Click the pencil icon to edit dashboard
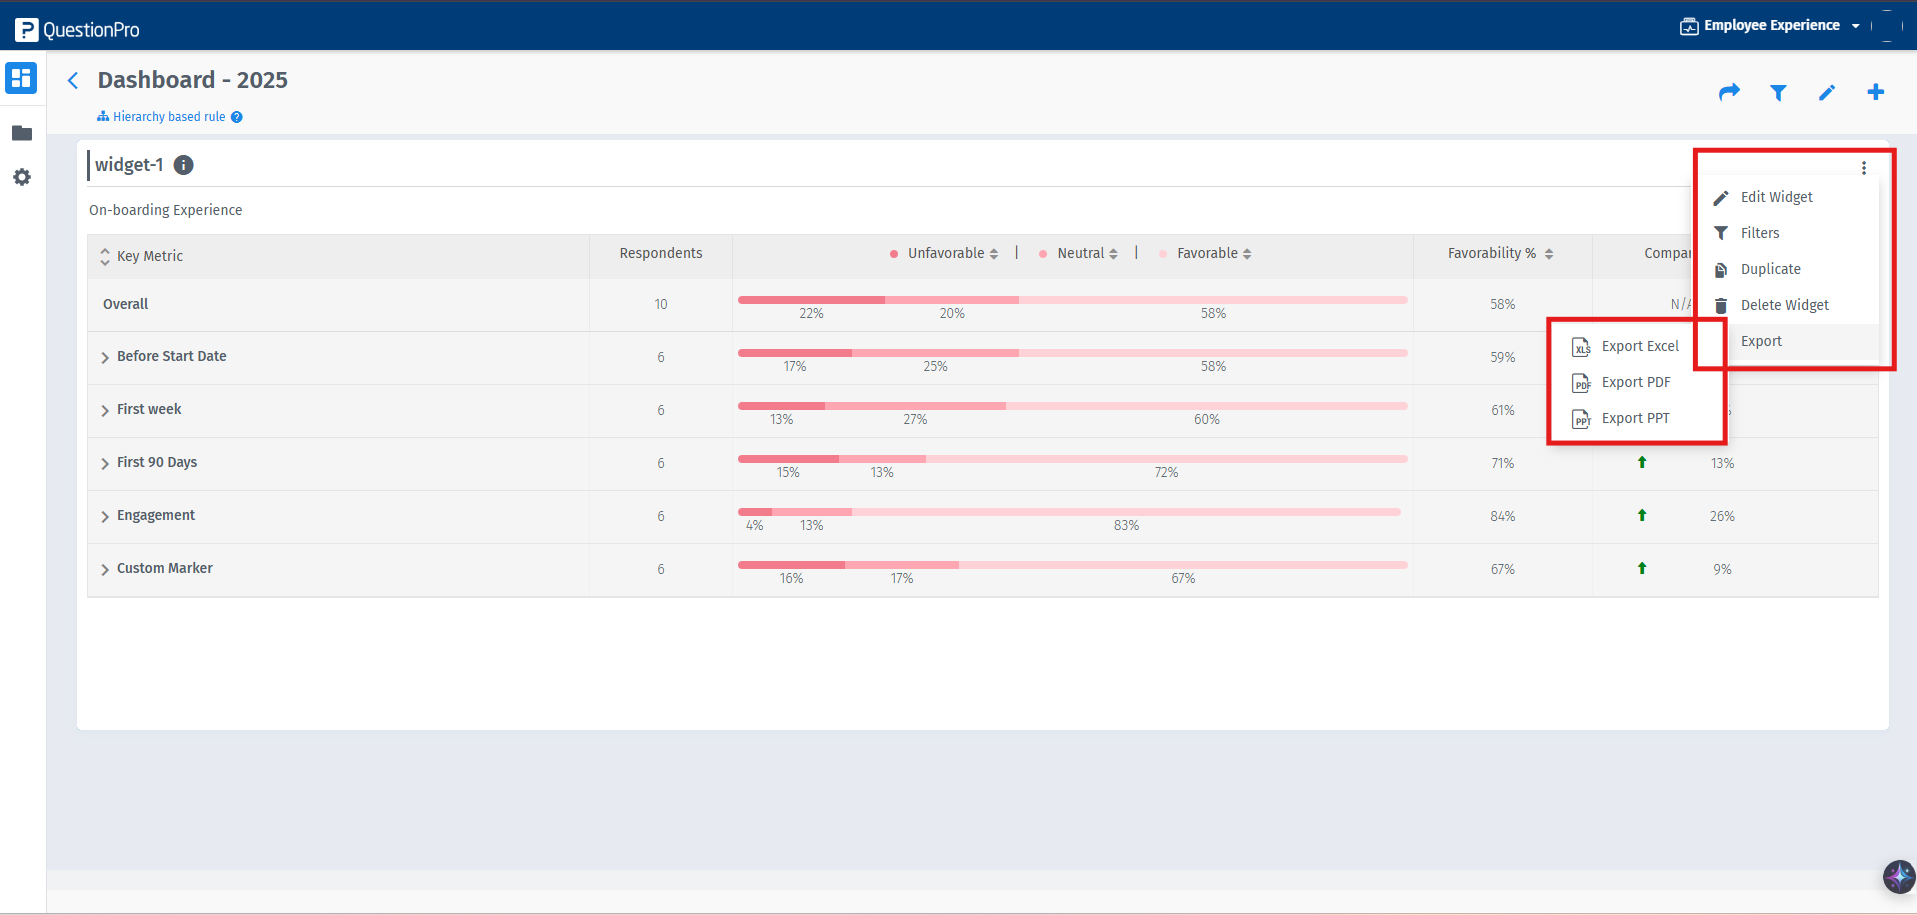The width and height of the screenshot is (1917, 915). coord(1827,92)
